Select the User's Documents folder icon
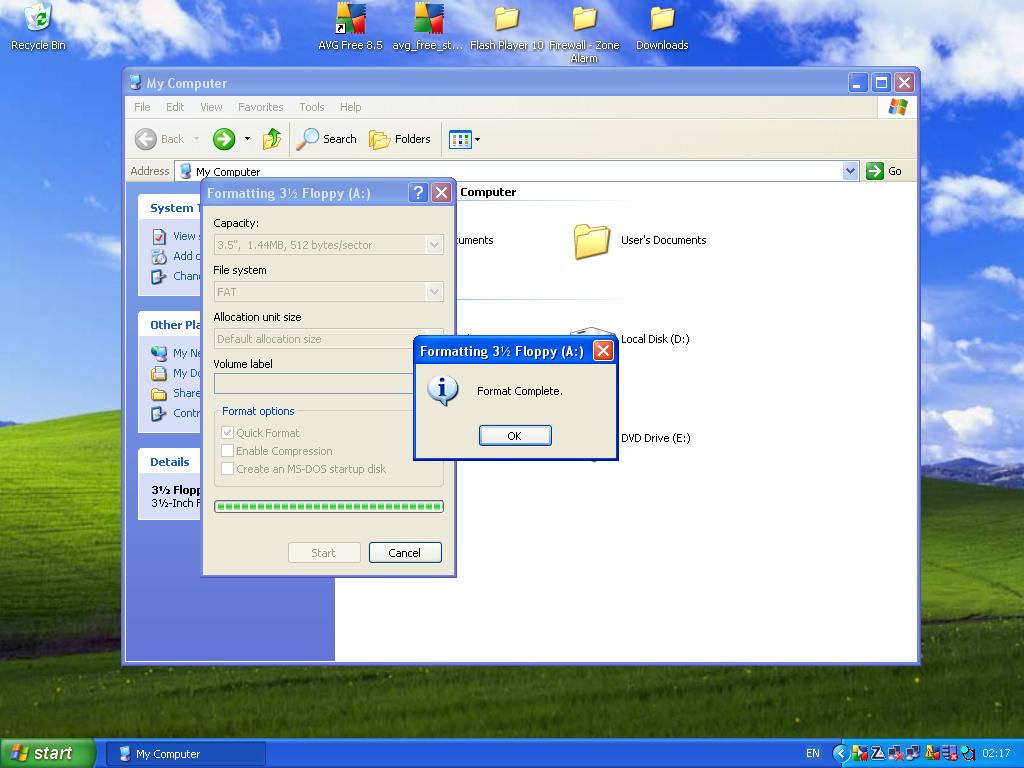 [592, 241]
